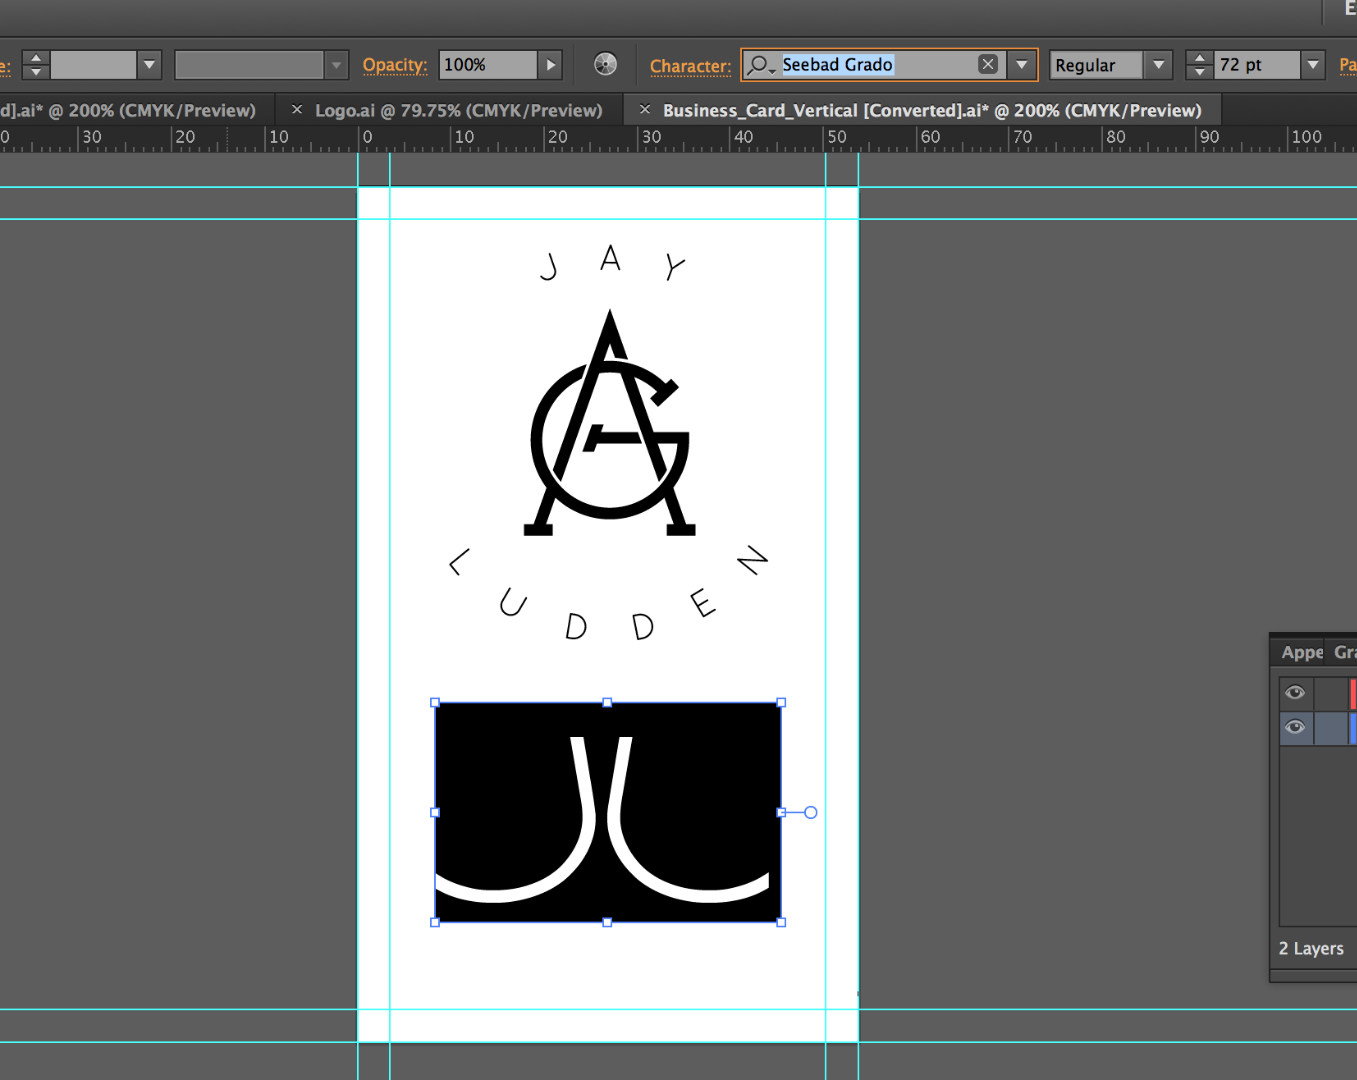Viewport: 1357px width, 1080px height.
Task: Click the letter A of JAY
Action: click(x=610, y=259)
